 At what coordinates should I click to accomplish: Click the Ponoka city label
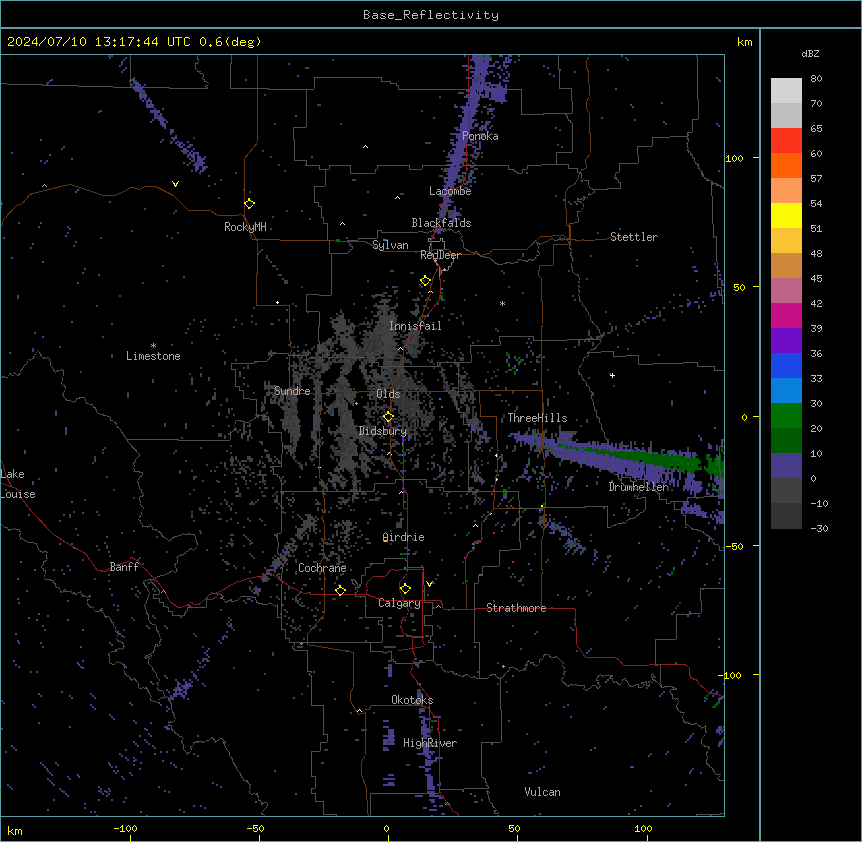[480, 136]
